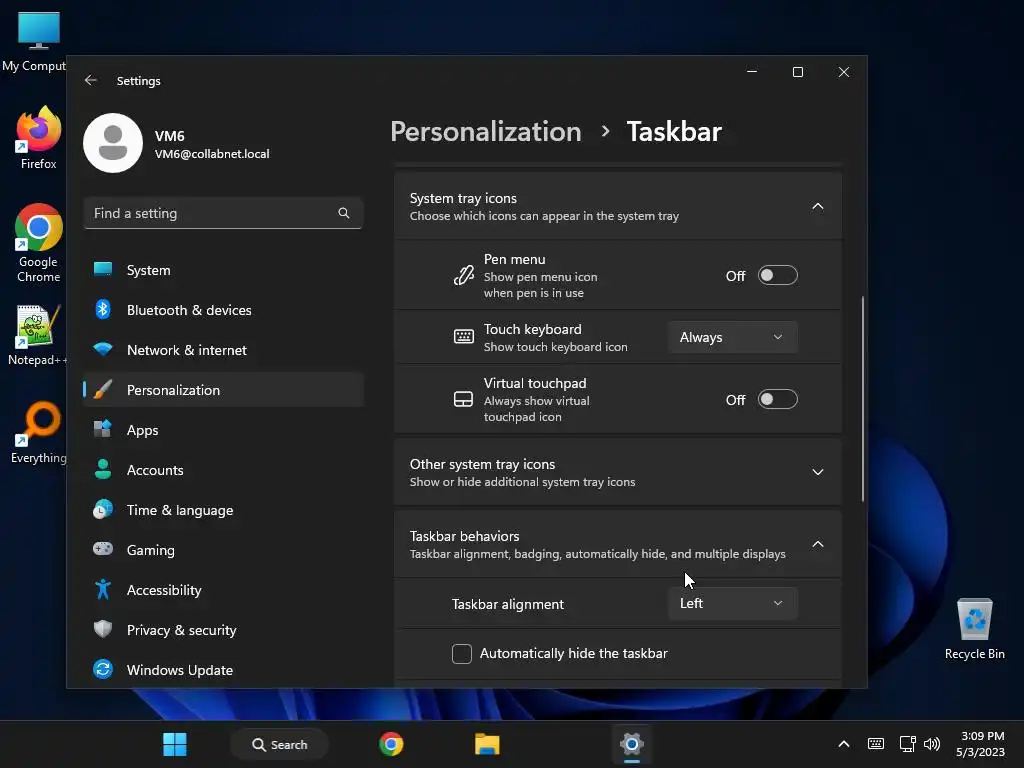Image resolution: width=1024 pixels, height=768 pixels.
Task: Click the back arrow in Settings
Action: click(x=91, y=80)
